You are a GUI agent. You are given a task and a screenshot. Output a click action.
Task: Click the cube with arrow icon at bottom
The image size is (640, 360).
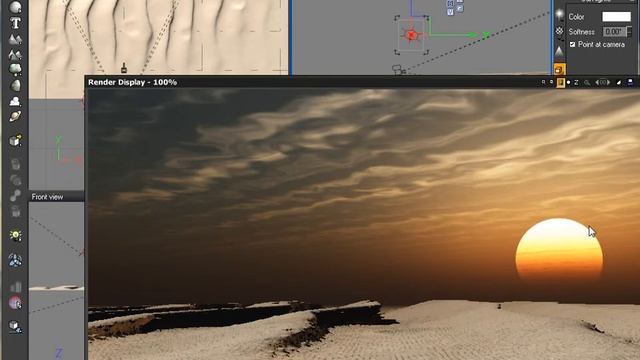(x=15, y=327)
